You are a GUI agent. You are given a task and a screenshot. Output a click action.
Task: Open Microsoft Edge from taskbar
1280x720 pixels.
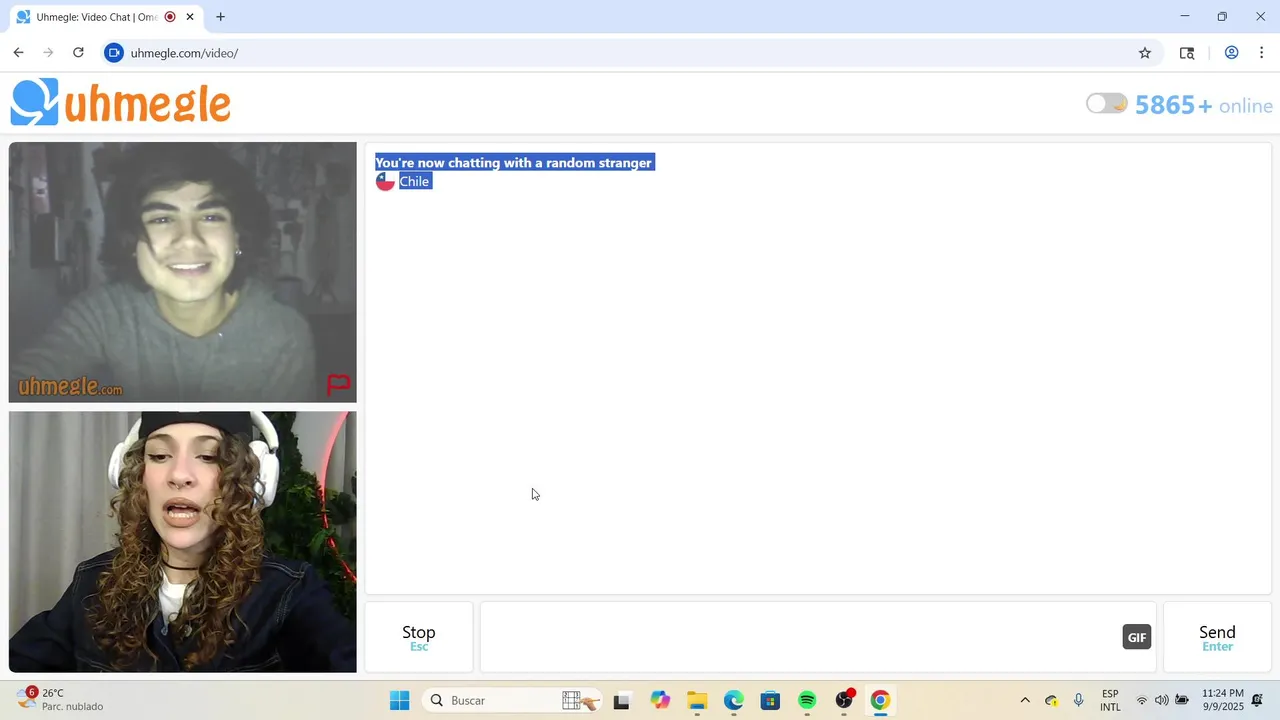(x=734, y=700)
